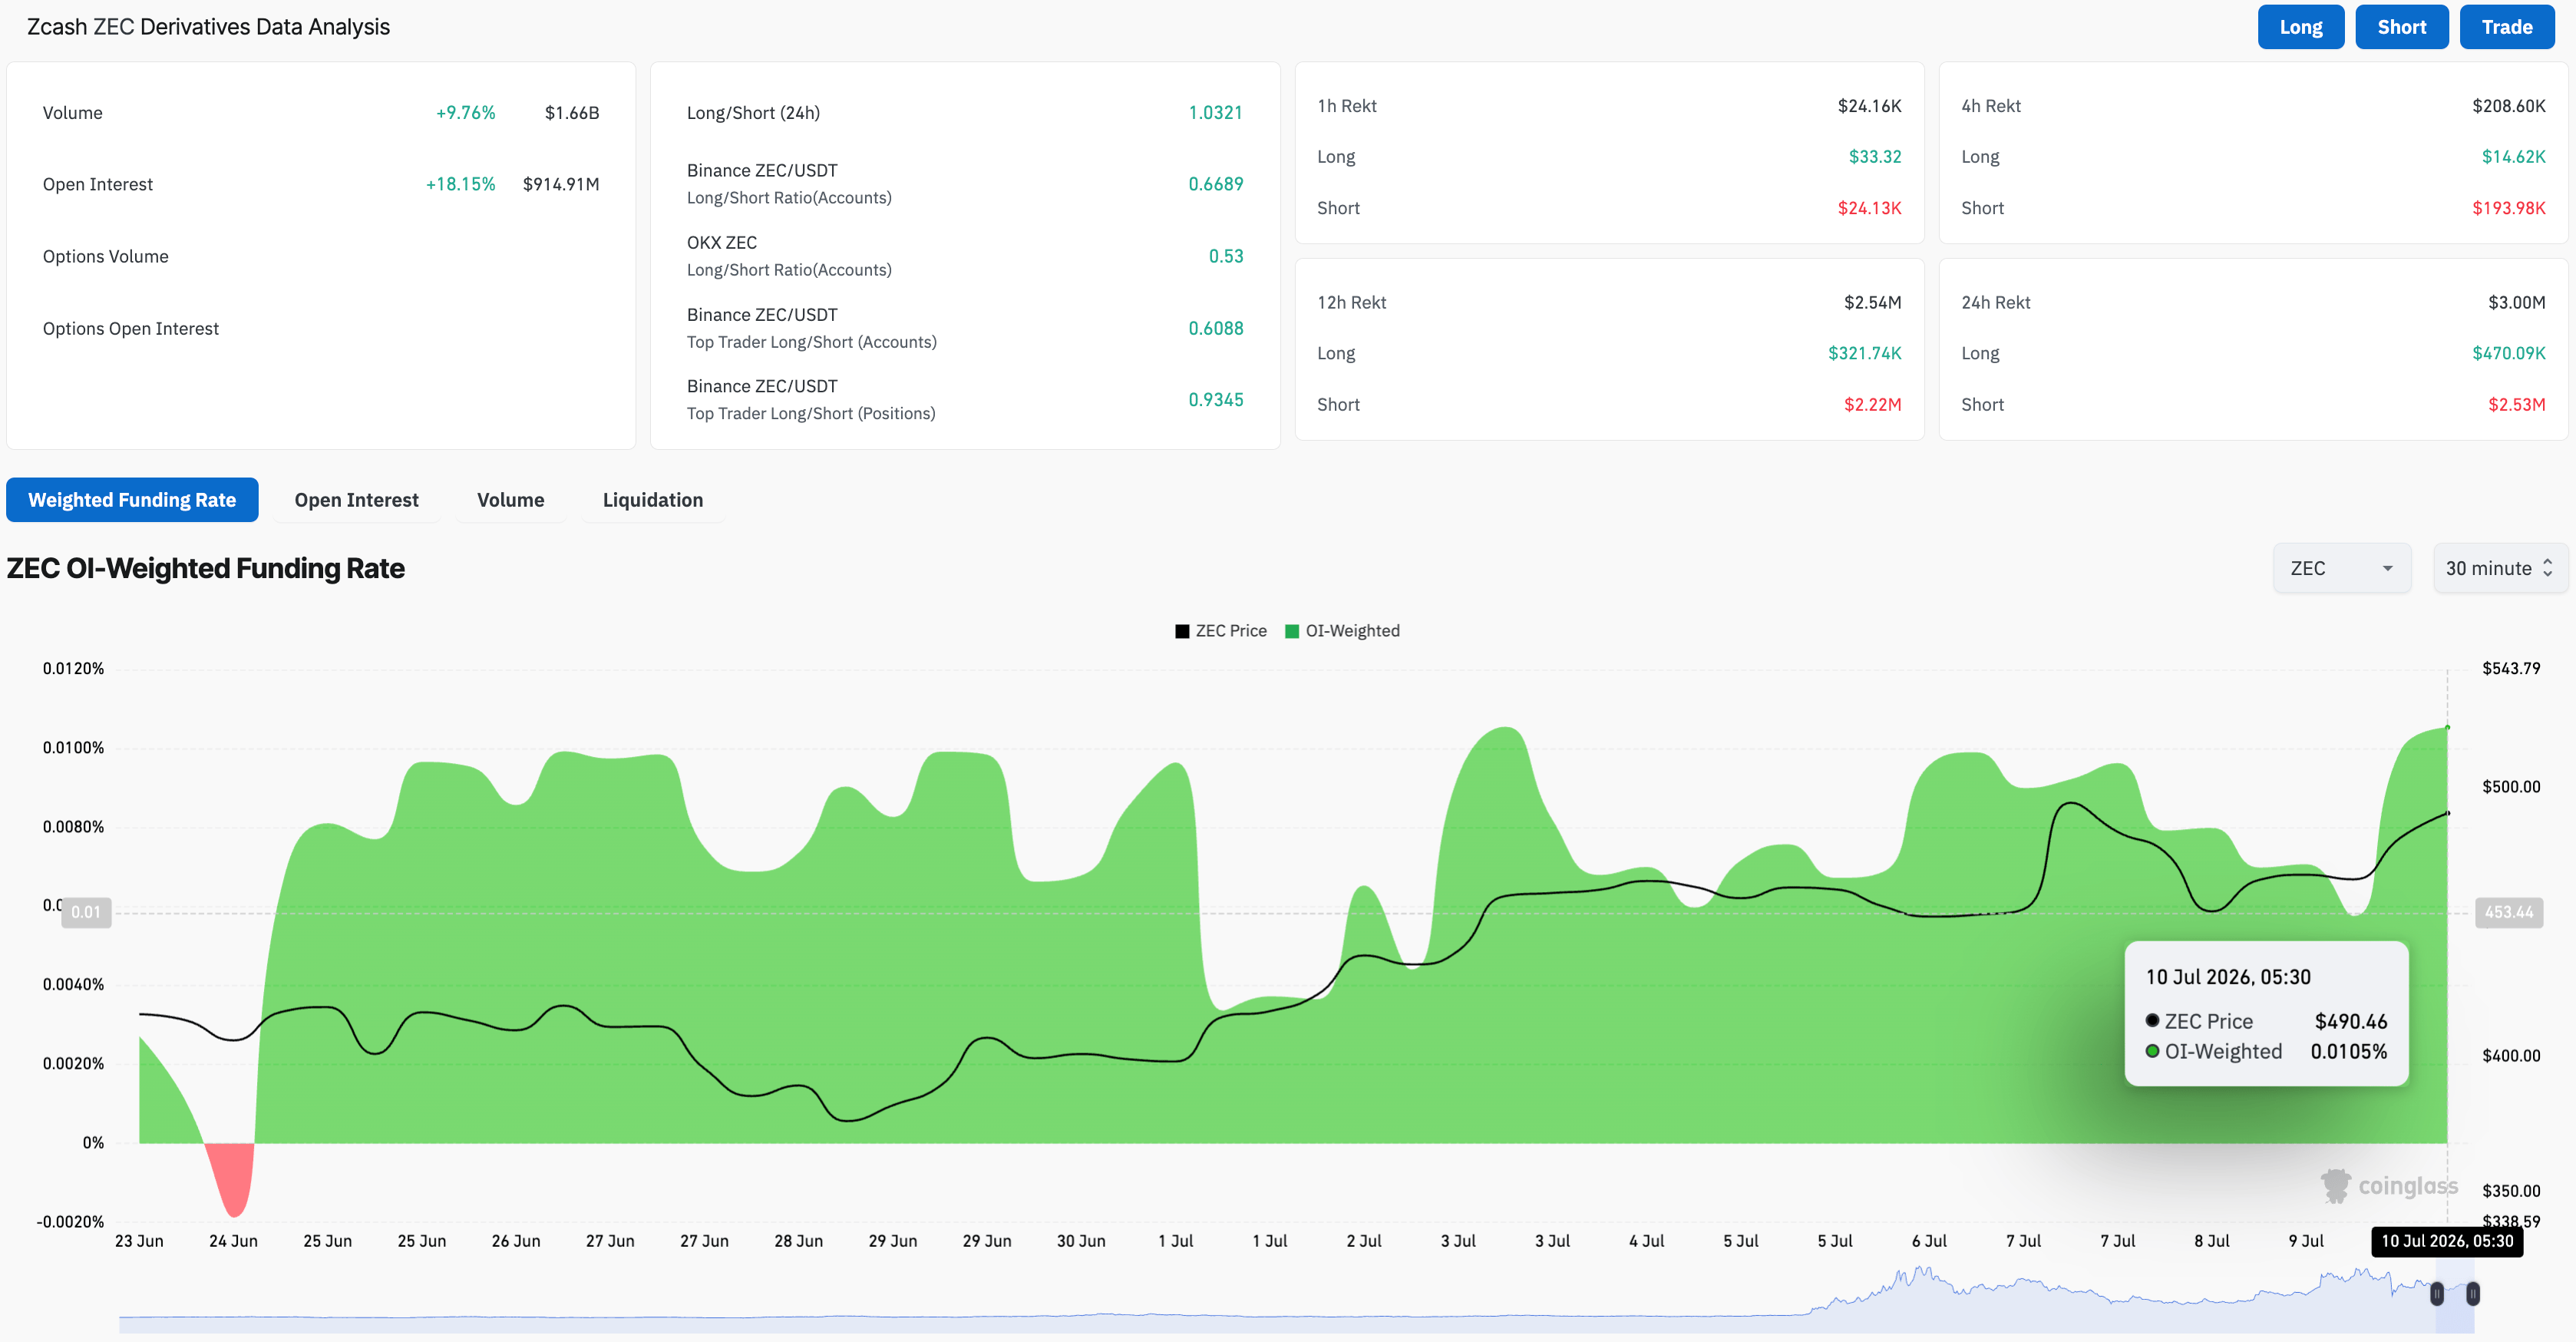Open the 30 minute interval selector
The height and width of the screenshot is (1342, 2576).
click(x=2499, y=568)
